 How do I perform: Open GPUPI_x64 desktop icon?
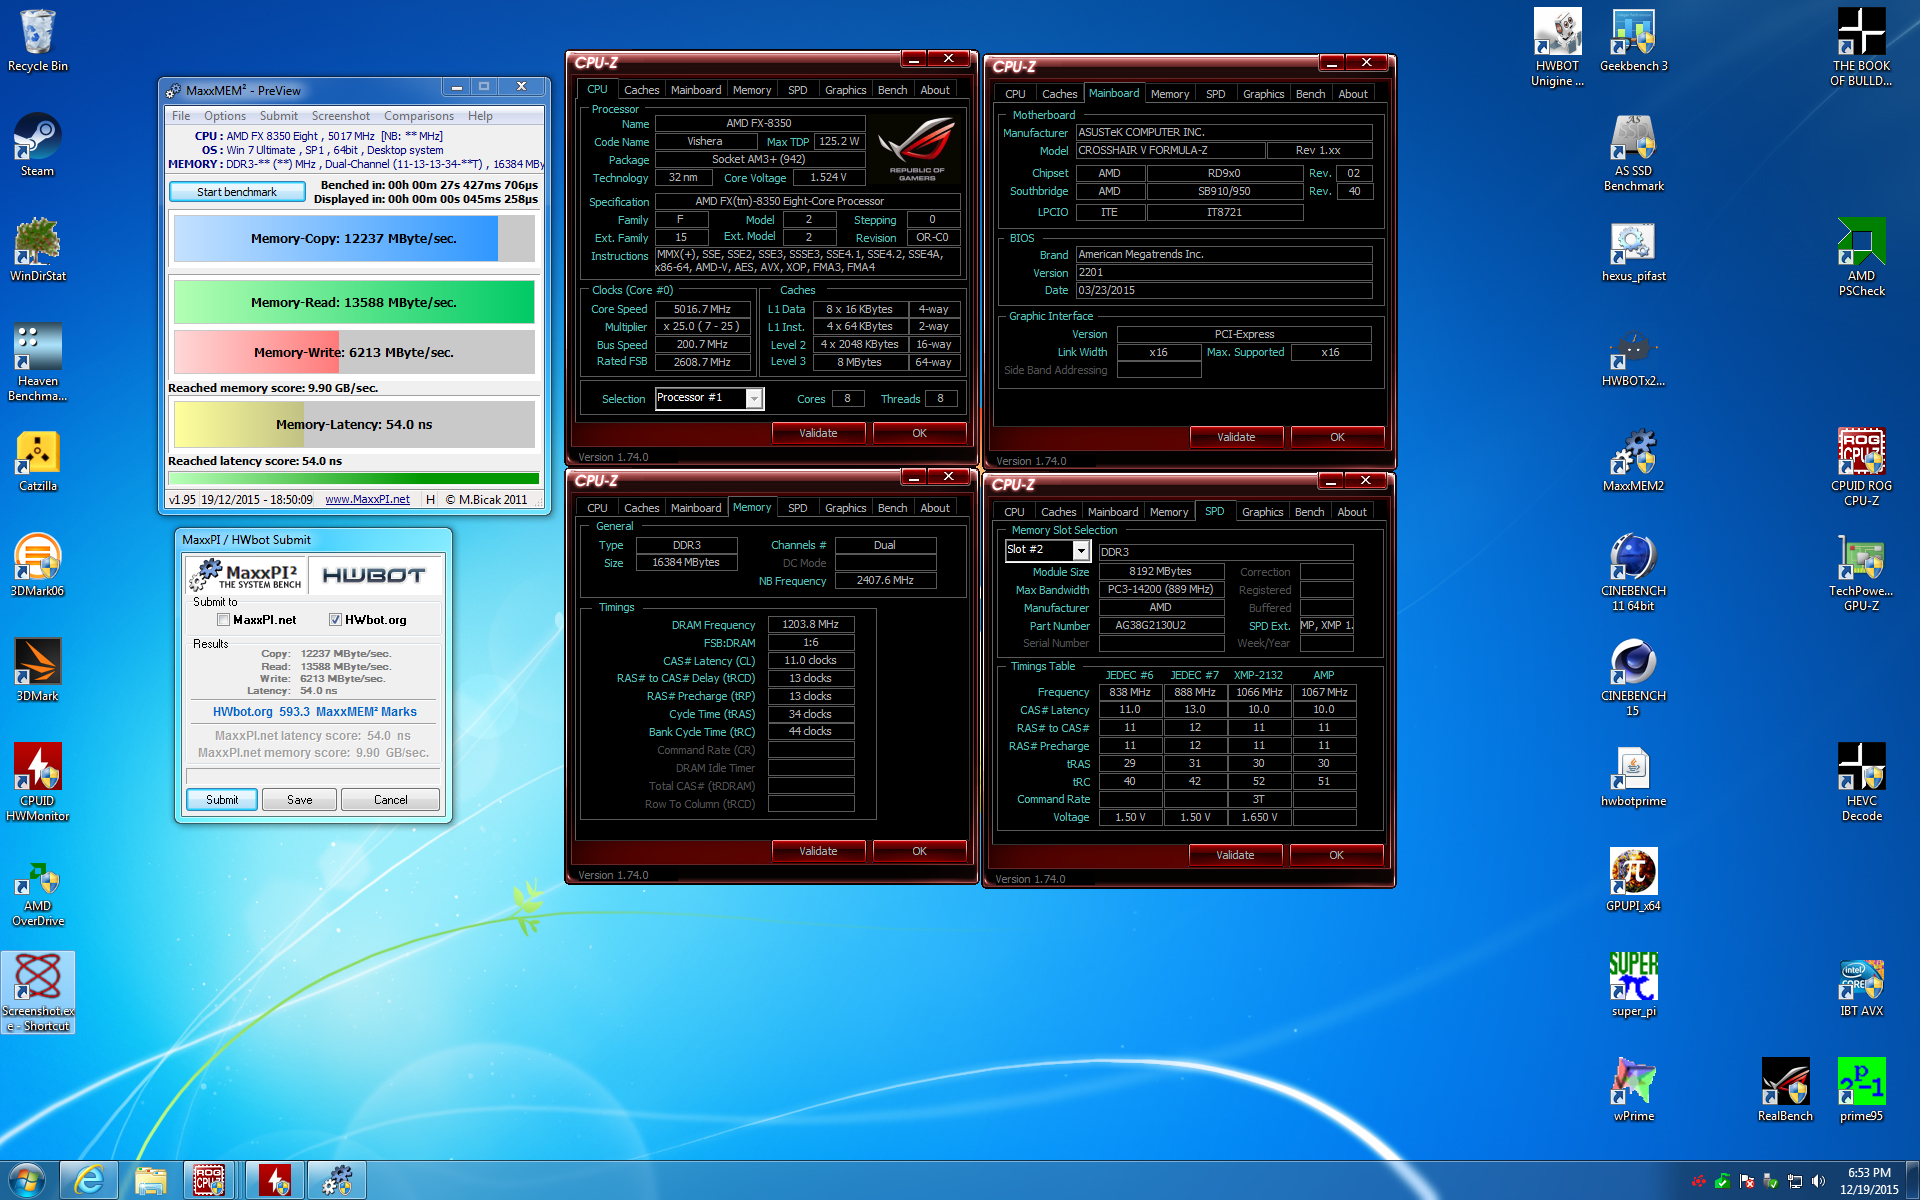click(x=1633, y=880)
